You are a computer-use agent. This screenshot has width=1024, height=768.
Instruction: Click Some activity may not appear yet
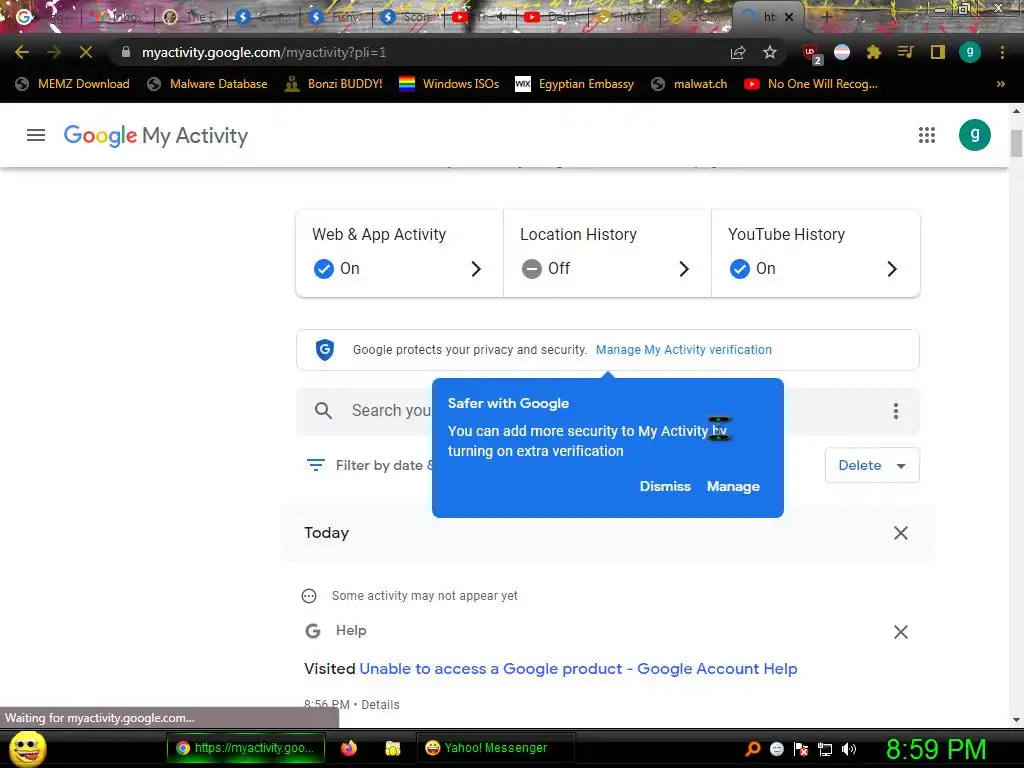pyautogui.click(x=424, y=596)
